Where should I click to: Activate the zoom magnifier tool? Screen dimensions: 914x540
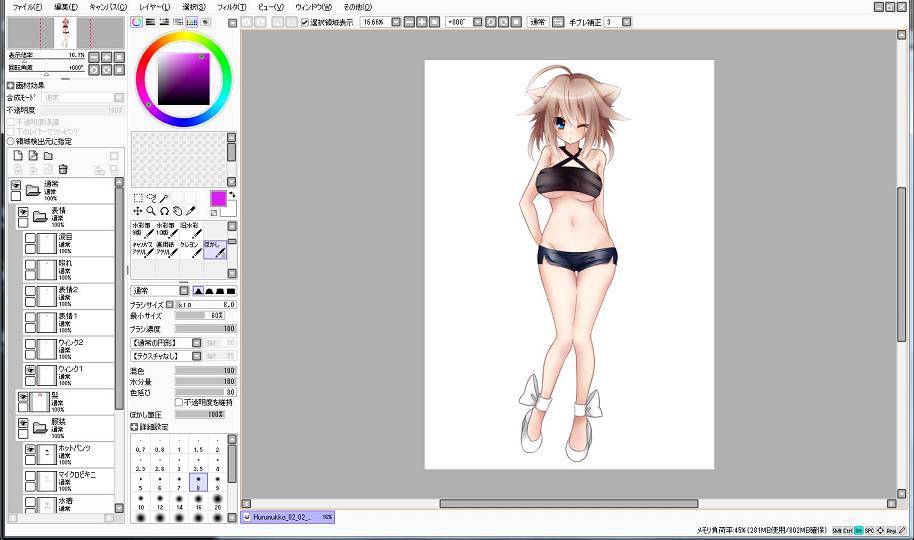[x=151, y=211]
